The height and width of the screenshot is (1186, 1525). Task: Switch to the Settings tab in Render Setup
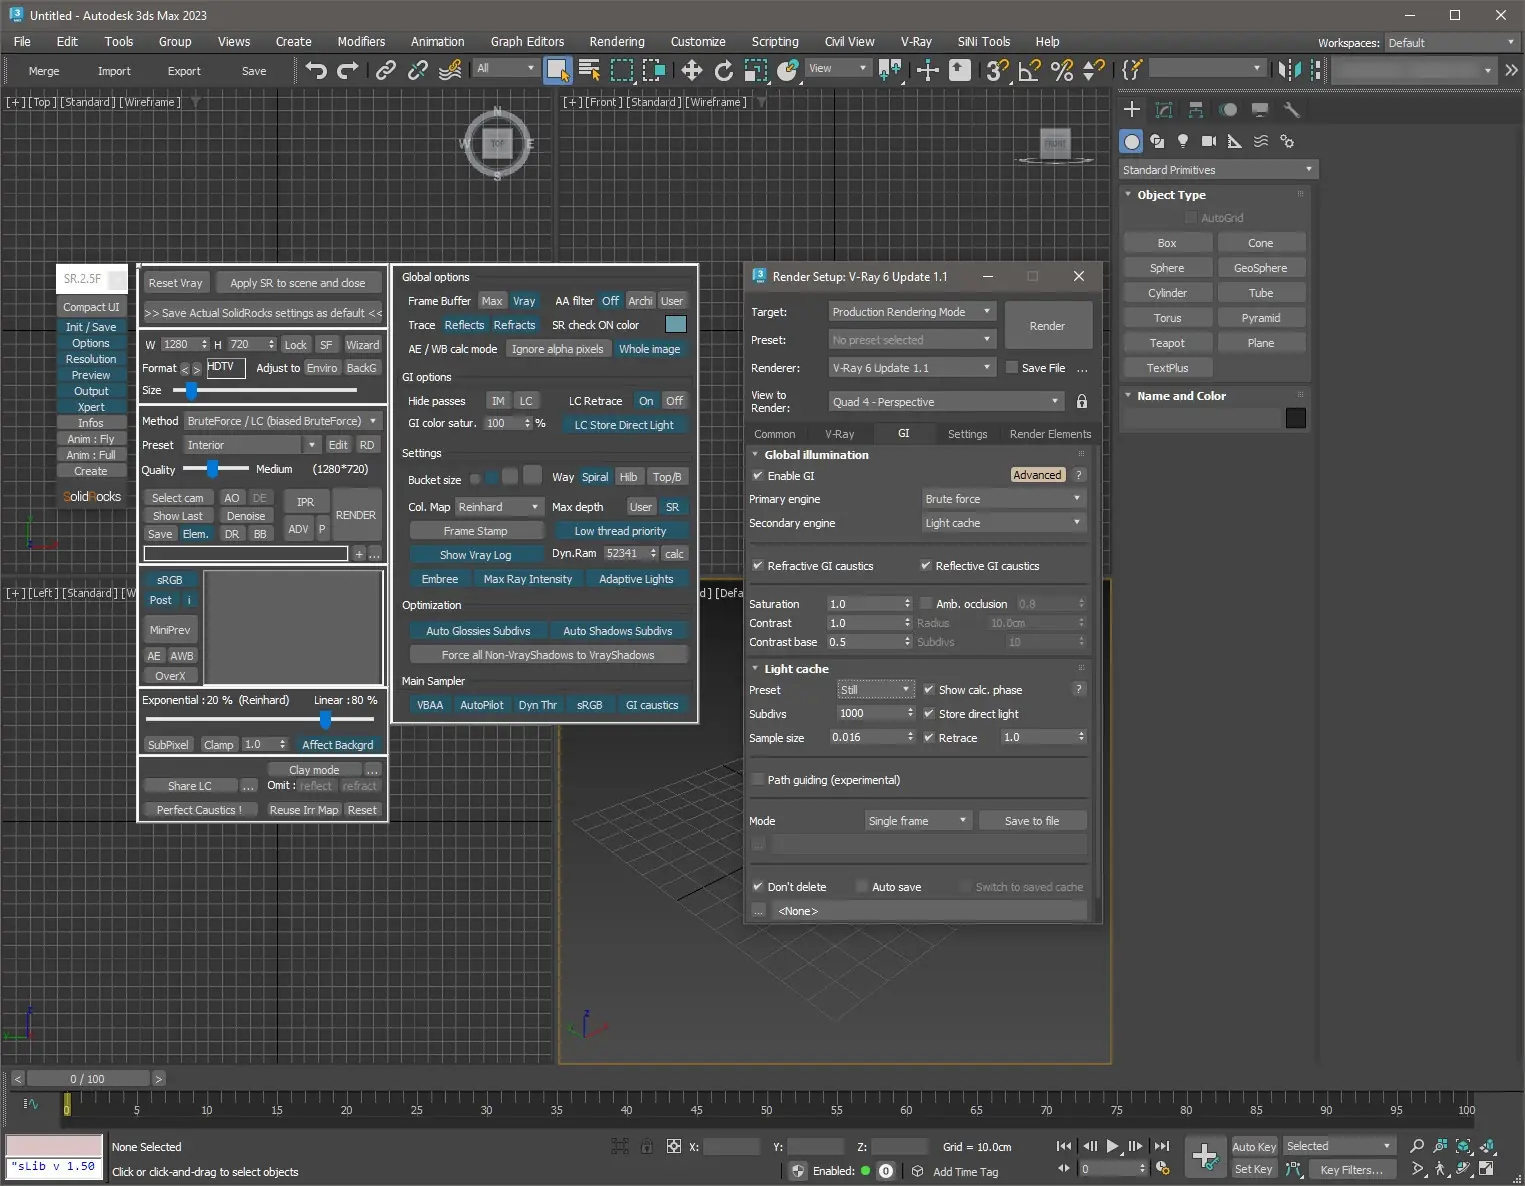(x=966, y=433)
